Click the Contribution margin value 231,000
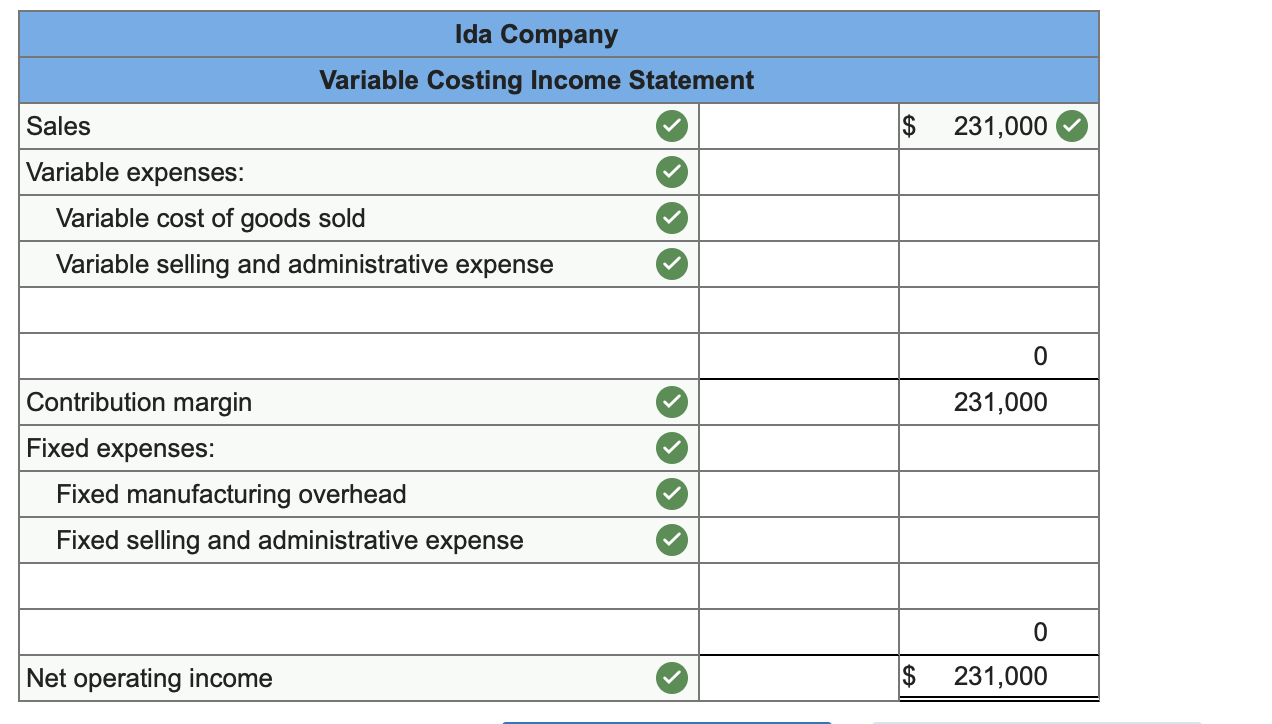Image resolution: width=1272 pixels, height=724 pixels. 999,403
